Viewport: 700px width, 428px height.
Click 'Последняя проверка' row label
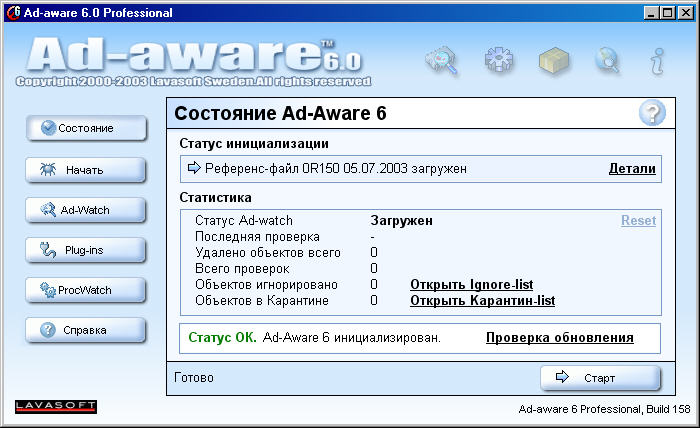coord(257,237)
